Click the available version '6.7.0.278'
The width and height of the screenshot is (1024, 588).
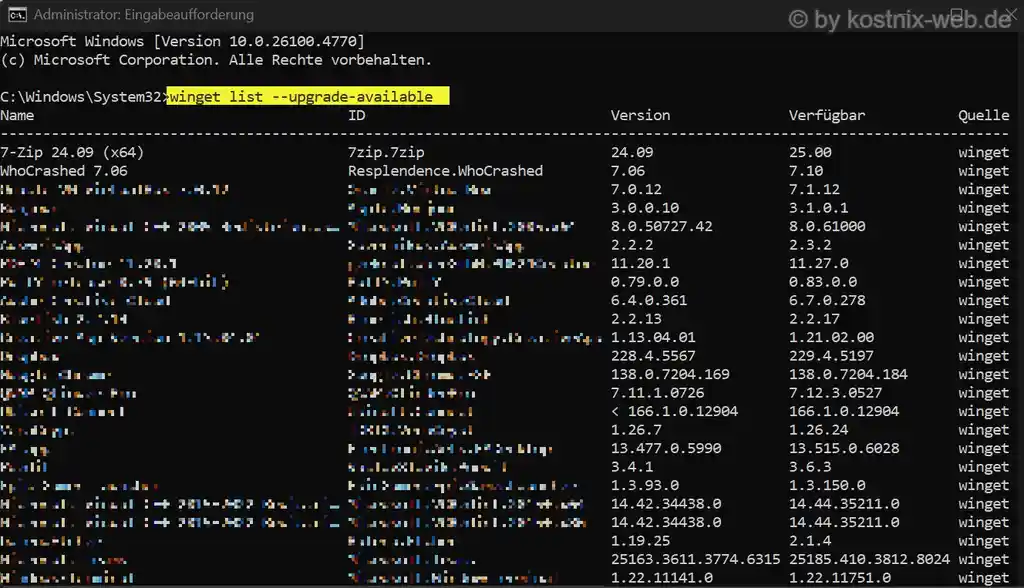pos(827,301)
